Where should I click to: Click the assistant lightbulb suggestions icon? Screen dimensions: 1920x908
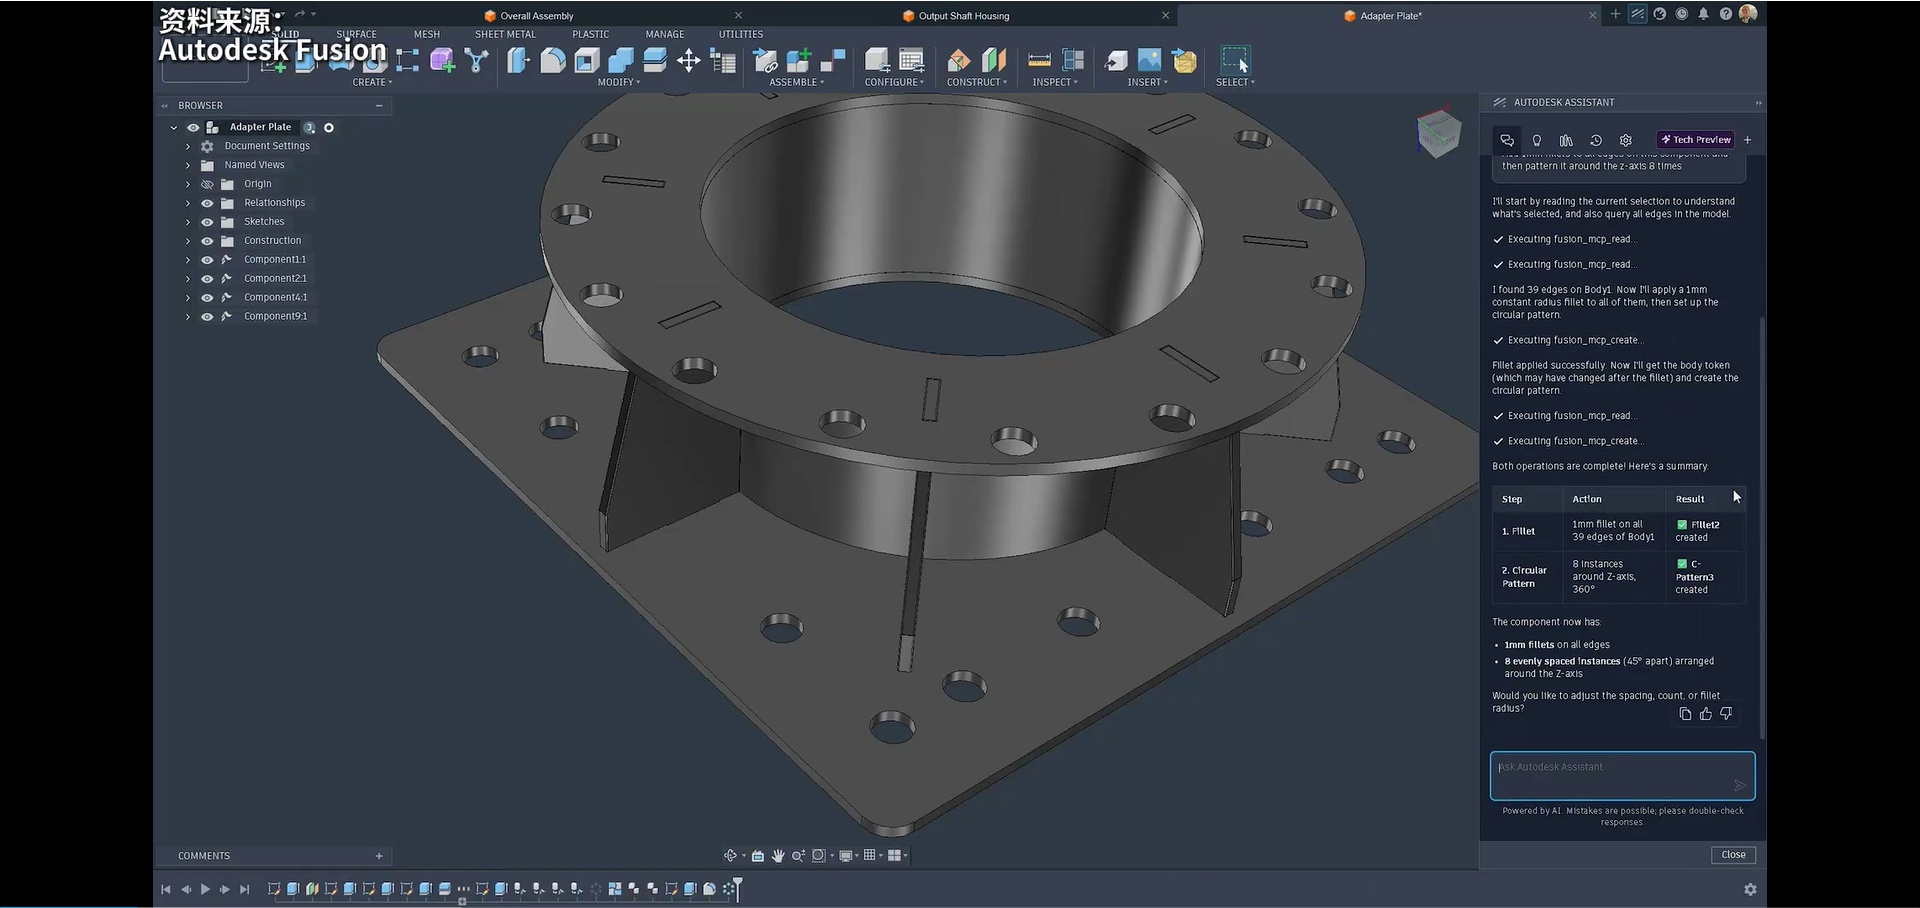click(x=1537, y=140)
